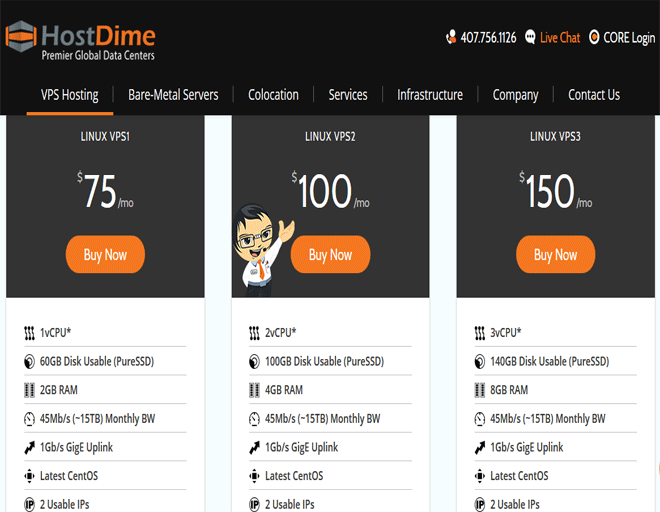Click the LINUX VPS2 plan title
Image resolution: width=660 pixels, height=512 pixels.
330,136
